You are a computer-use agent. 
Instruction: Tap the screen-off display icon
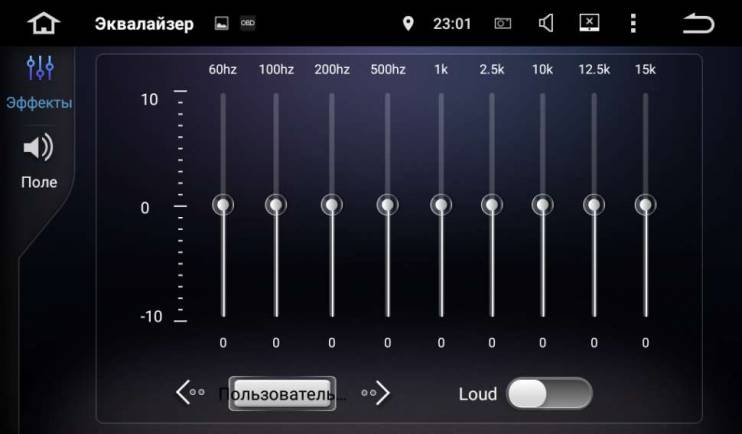pos(589,23)
